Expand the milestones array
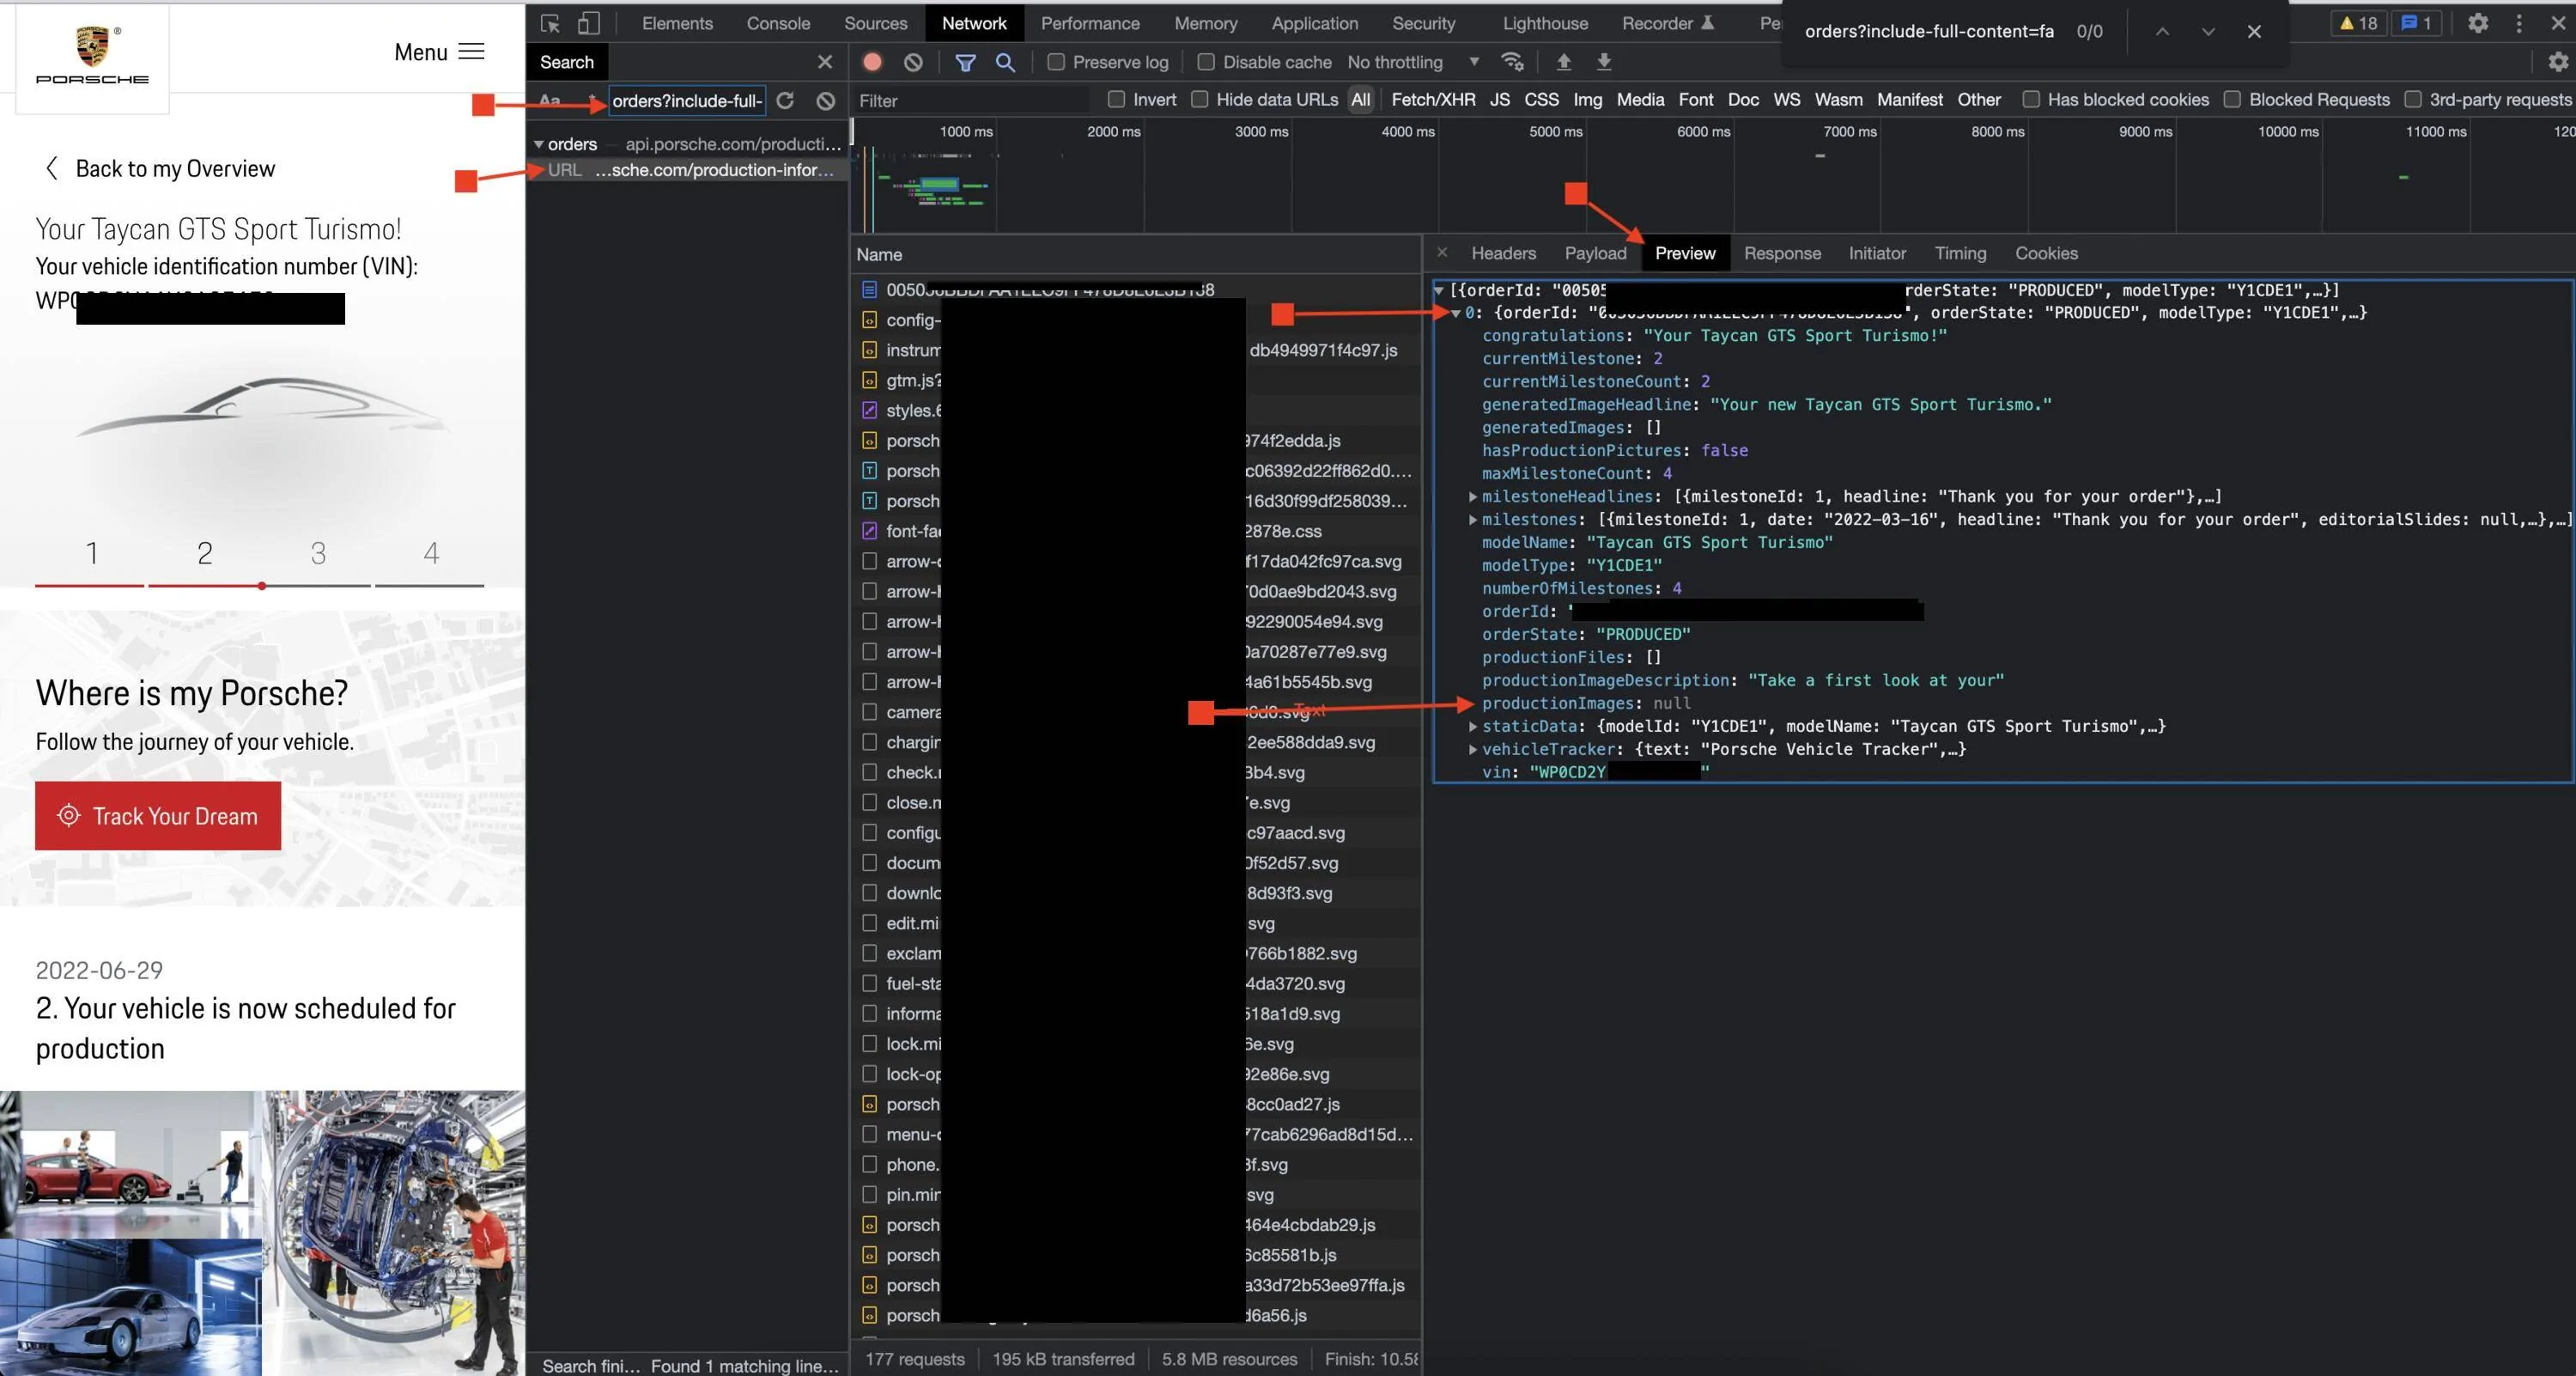Viewport: 2576px width, 1376px height. coord(1473,520)
